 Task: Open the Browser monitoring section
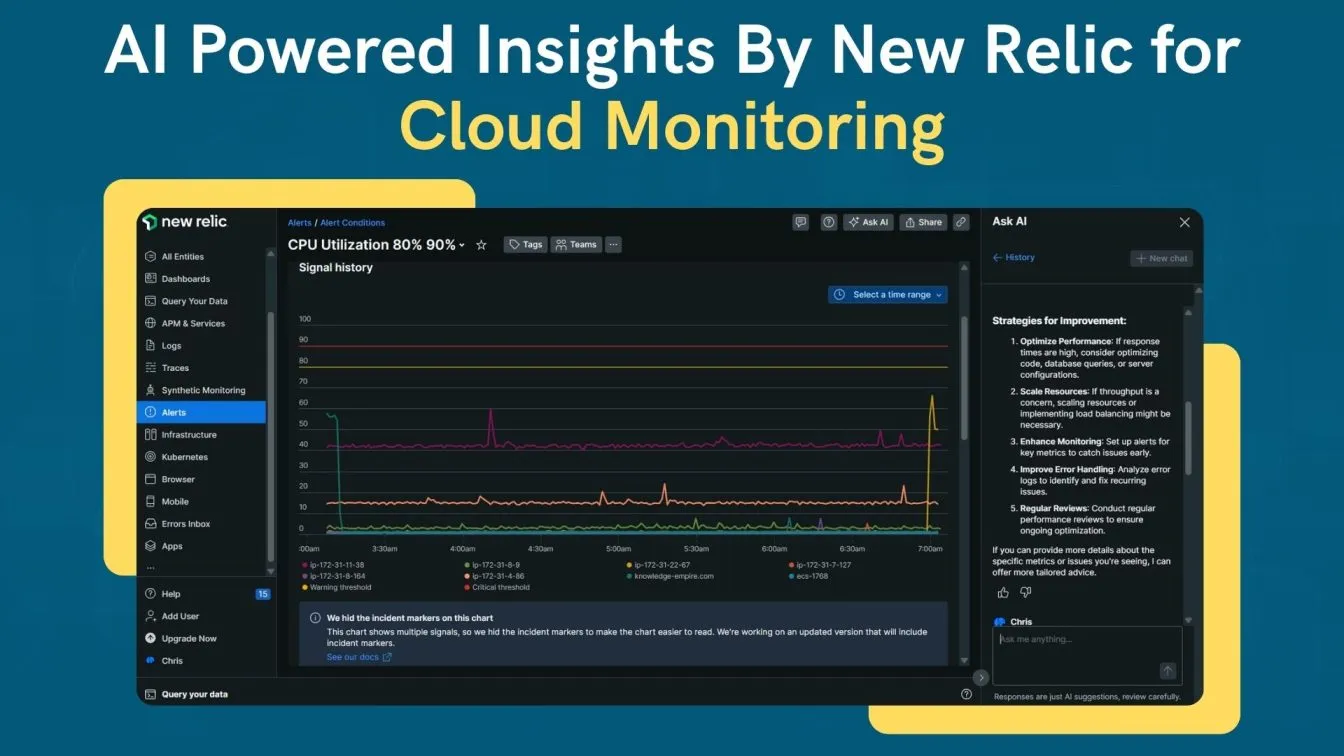170,479
